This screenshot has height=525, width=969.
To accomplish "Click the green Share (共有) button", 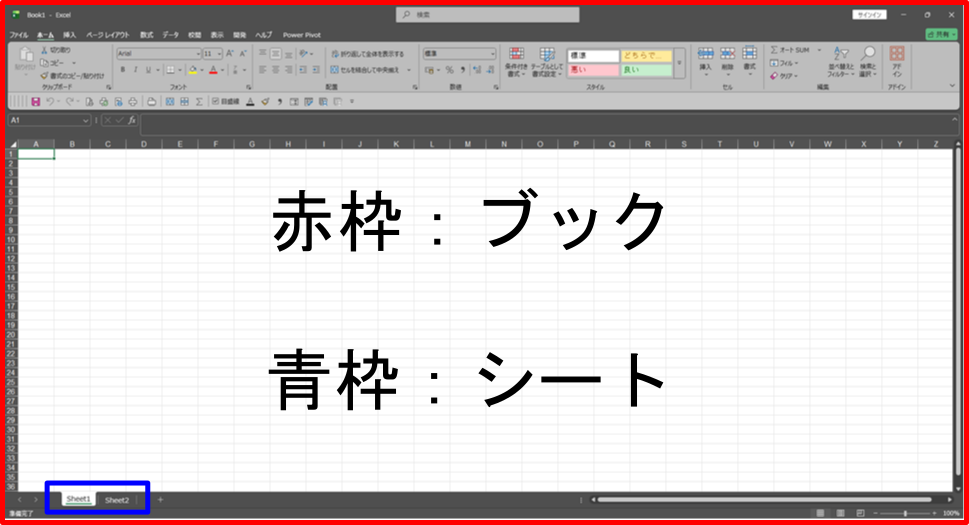I will click(x=943, y=34).
